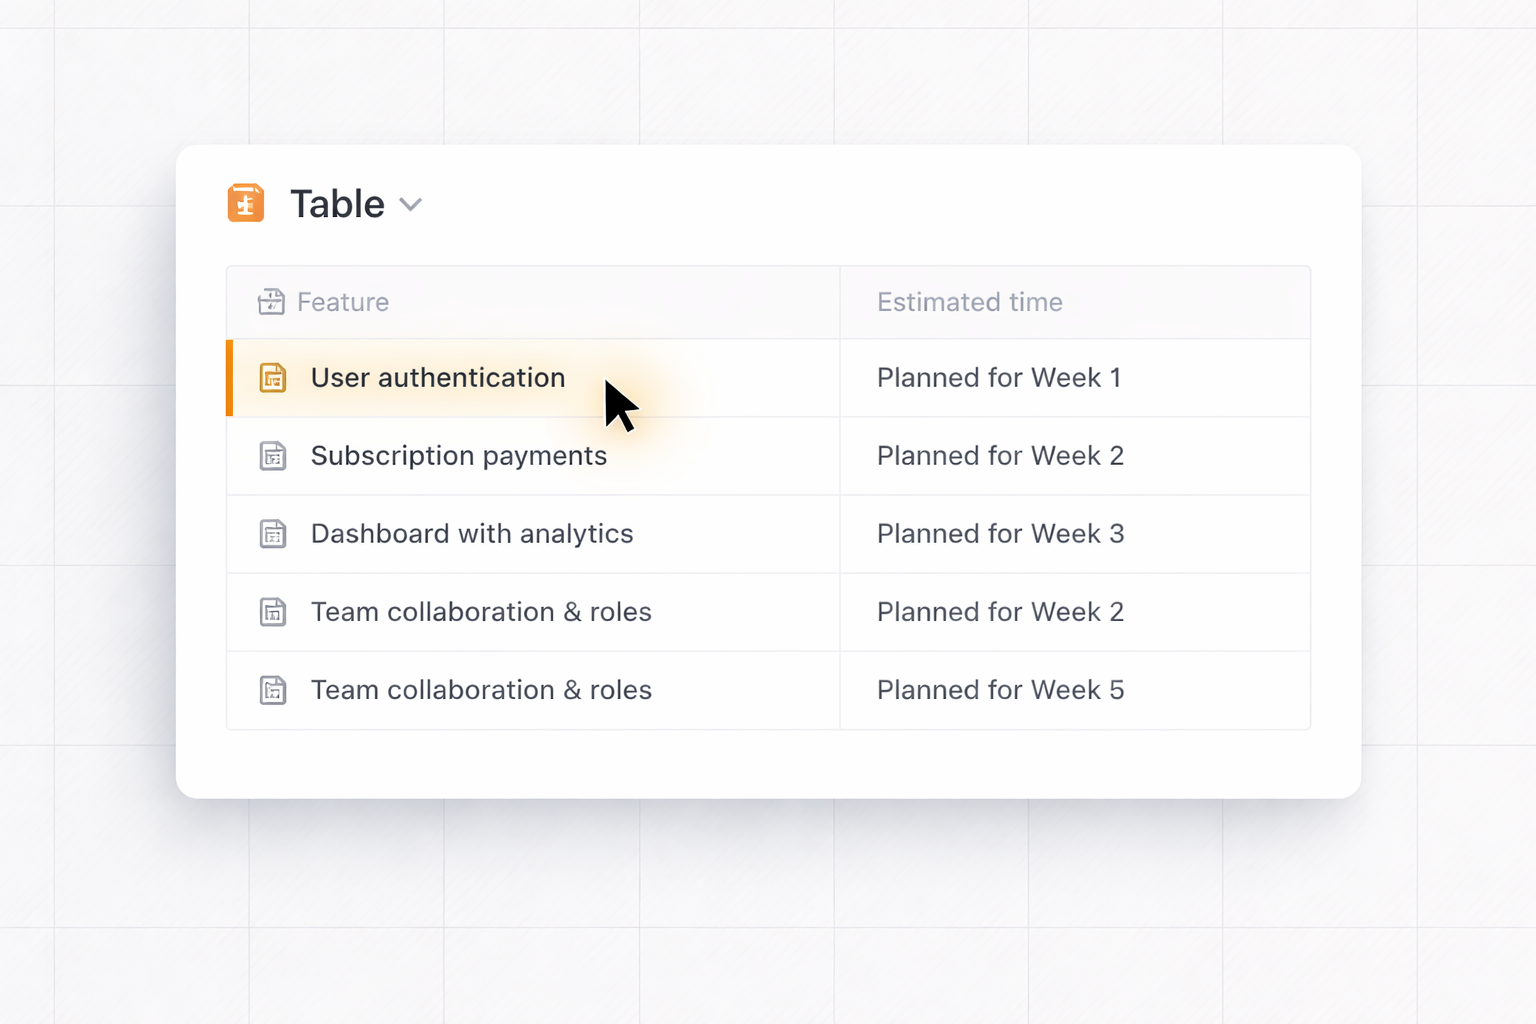Select Subscription payments' Planned for Week 2 cell
Screen dimensions: 1536x1024
point(1000,456)
